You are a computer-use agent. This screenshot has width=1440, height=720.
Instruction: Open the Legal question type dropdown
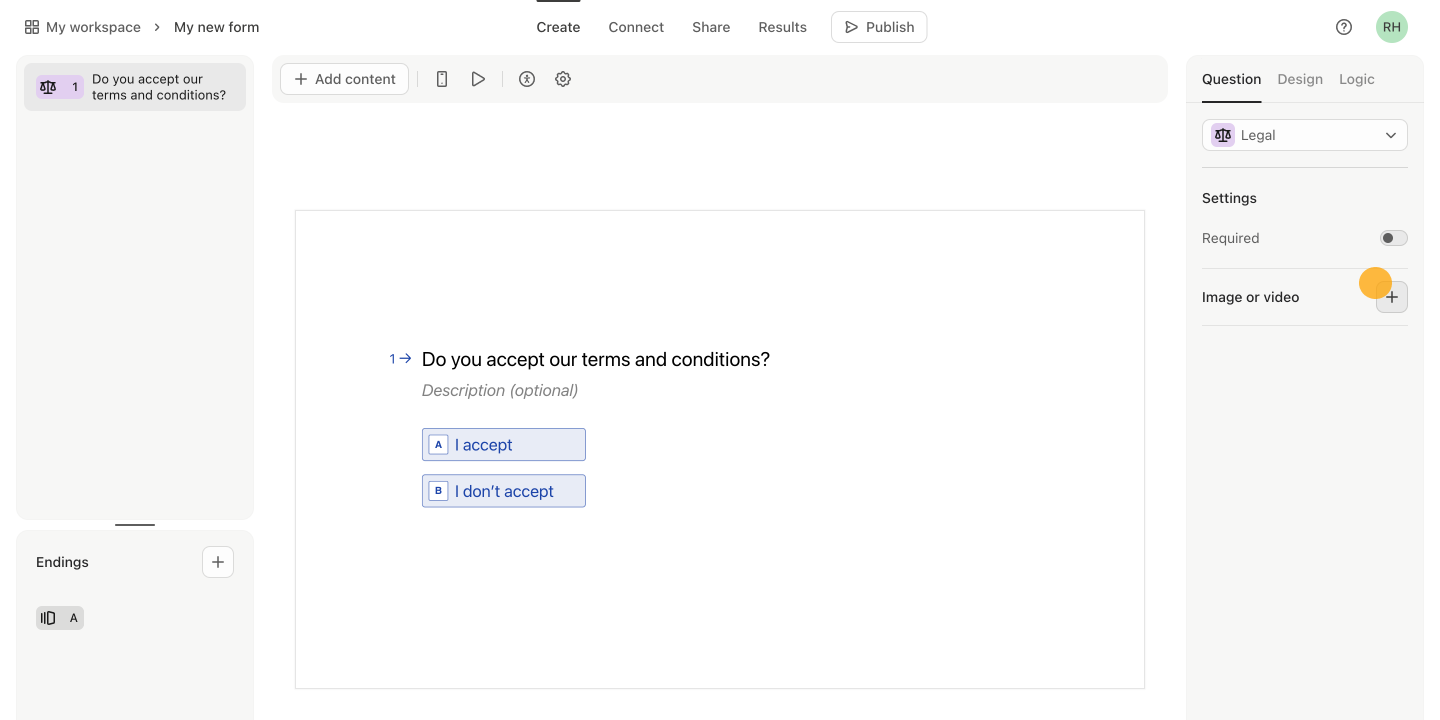1304,135
